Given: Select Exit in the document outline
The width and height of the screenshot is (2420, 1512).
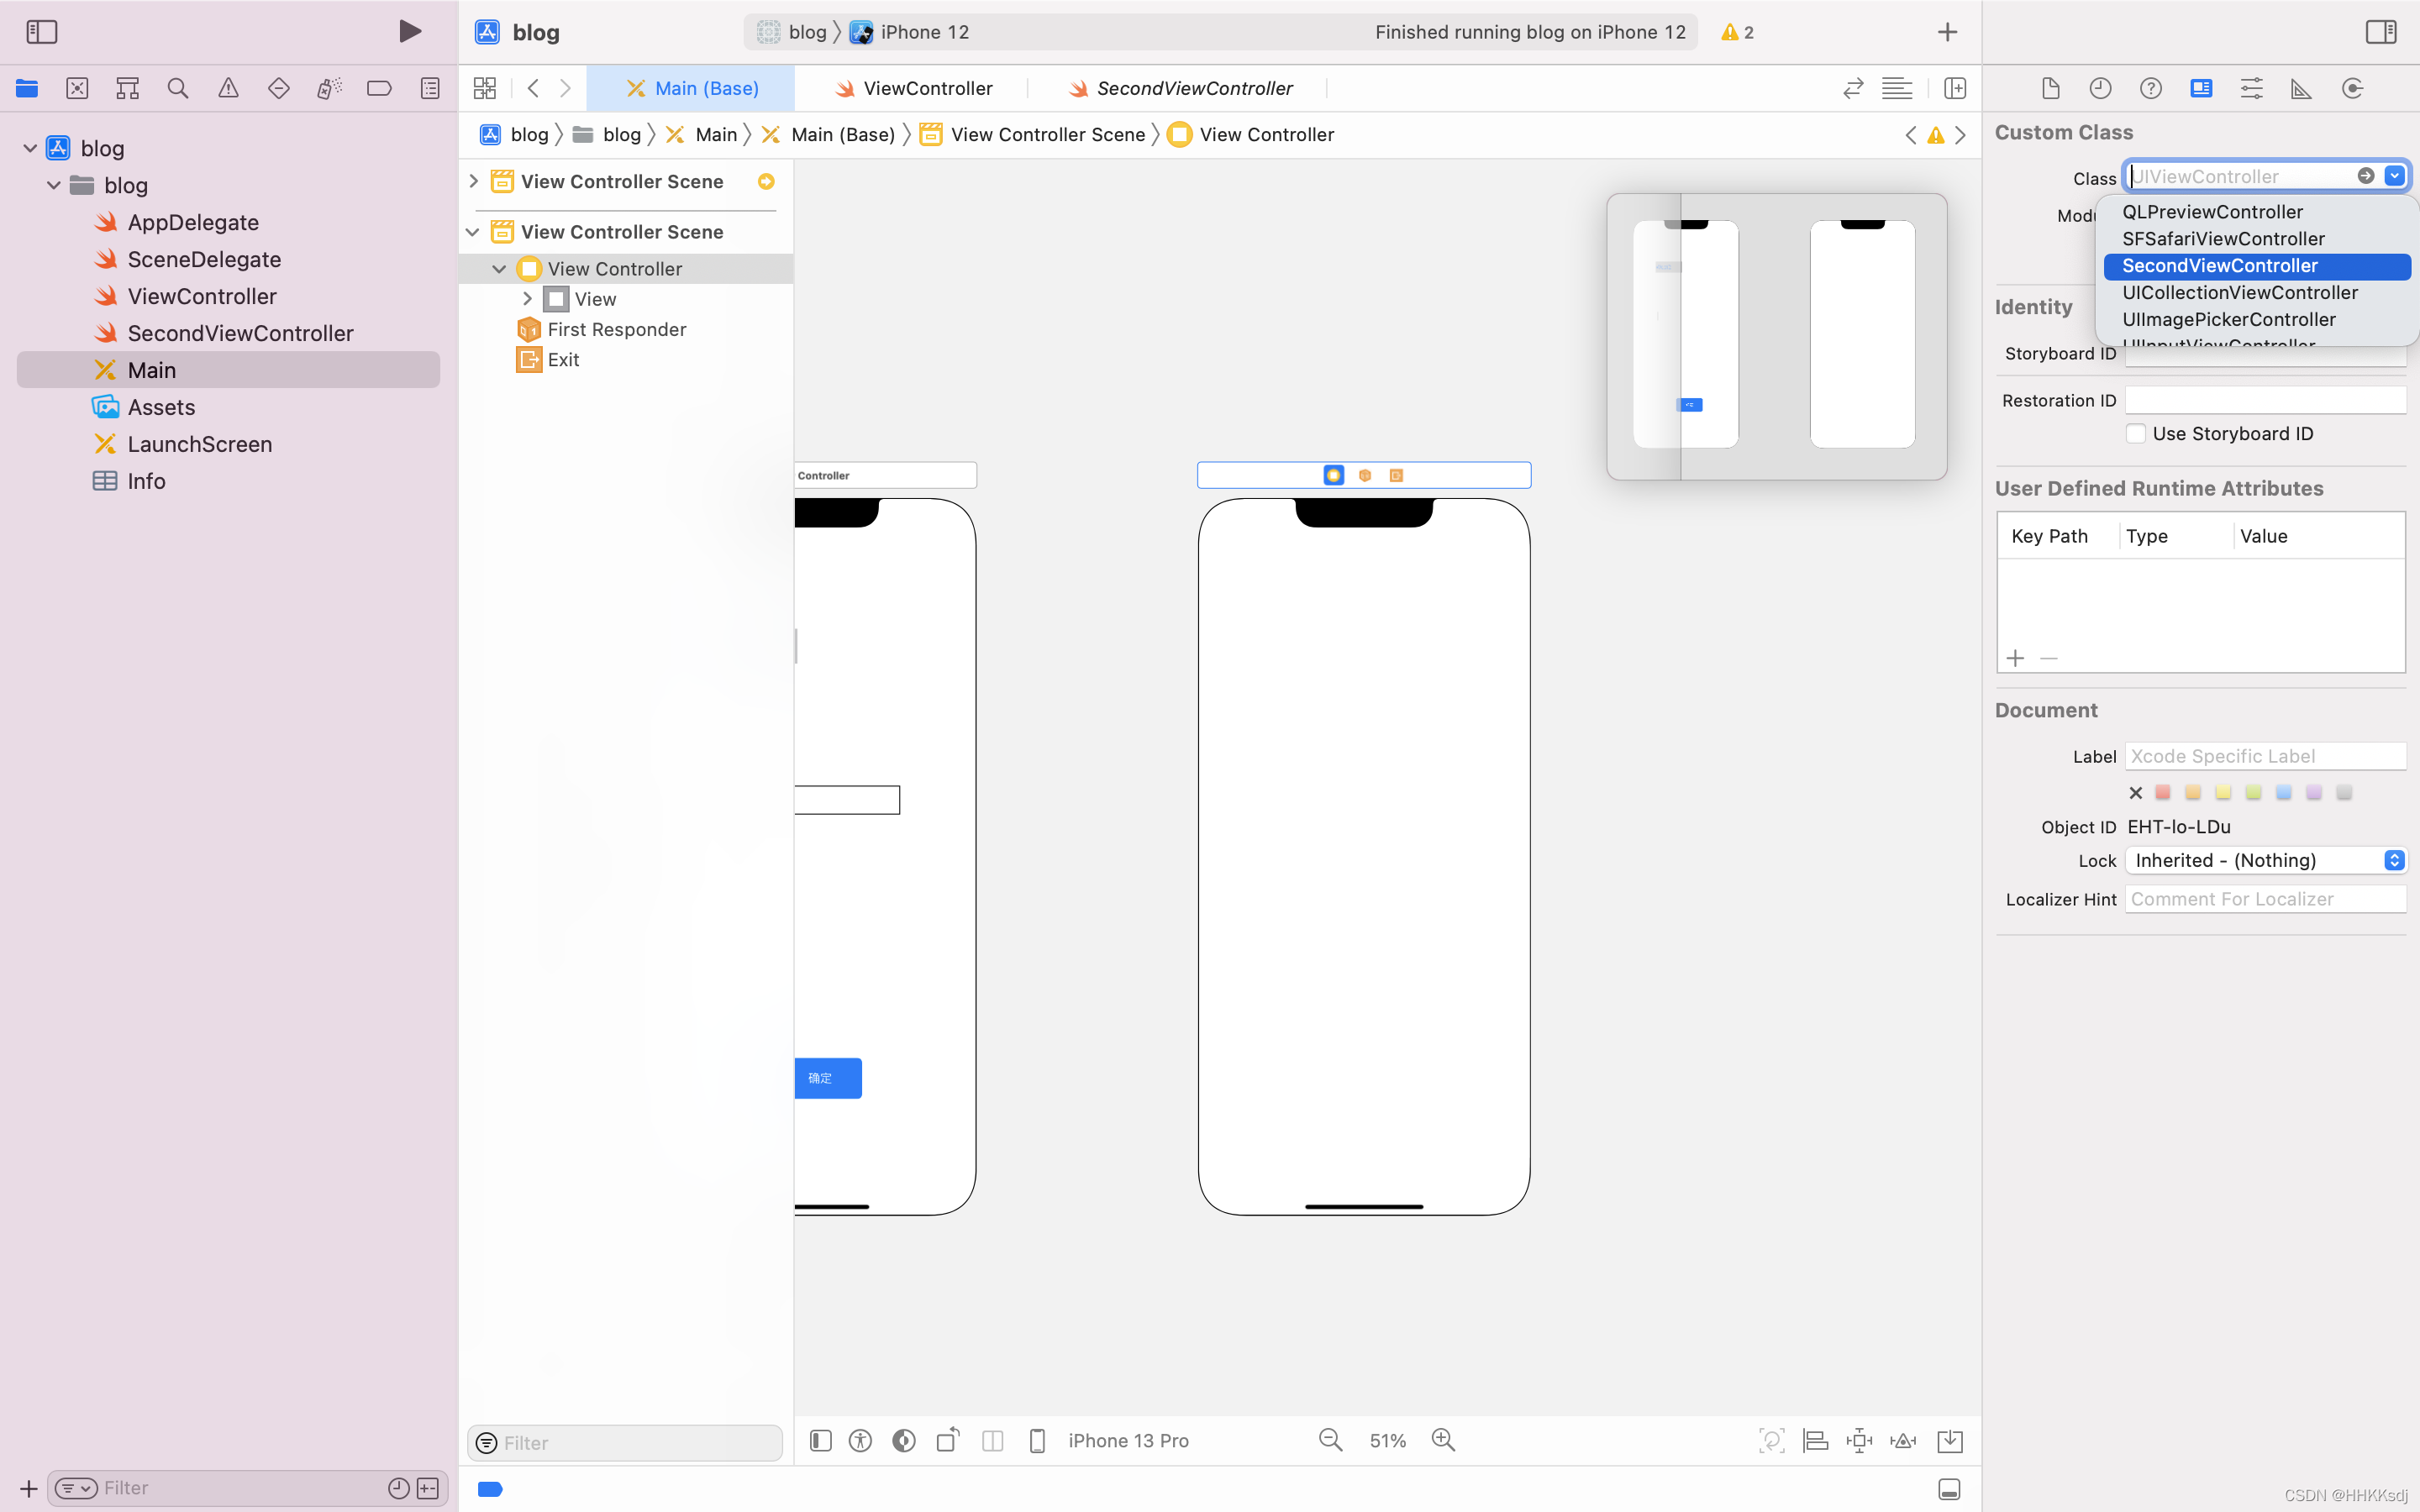Looking at the screenshot, I should coord(563,360).
